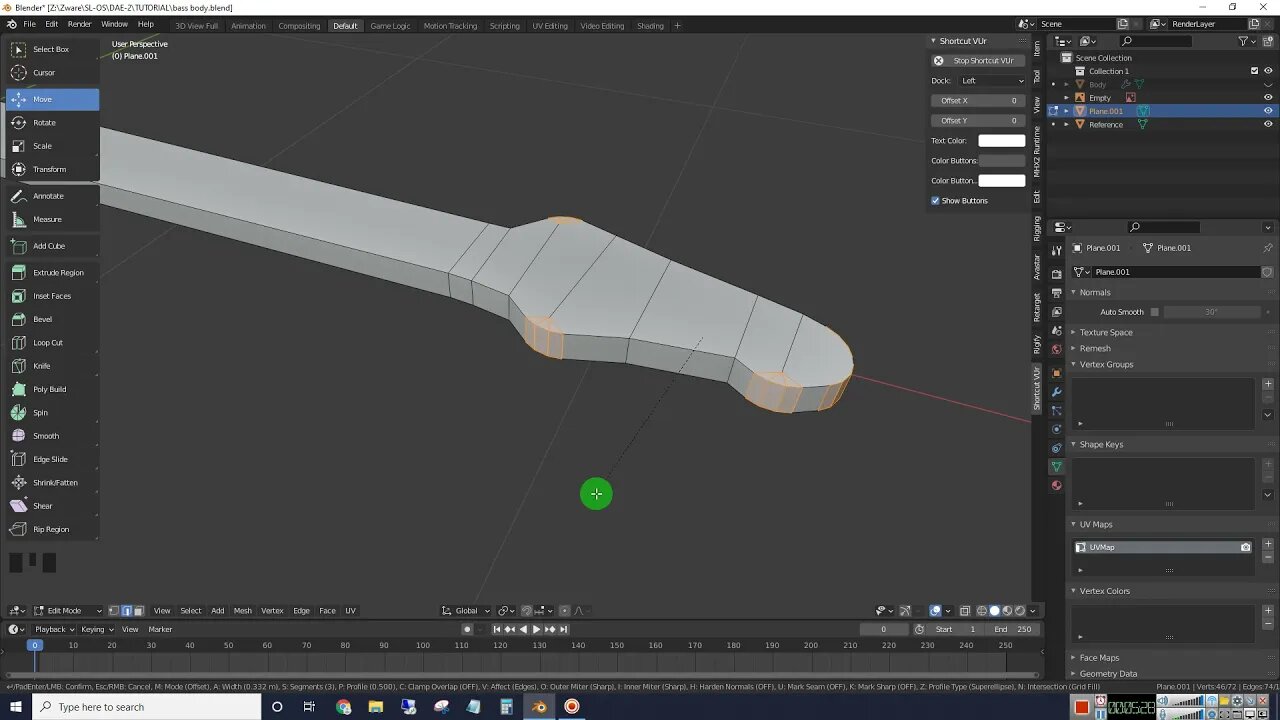This screenshot has width=1280, height=720.
Task: Add a new UV map with plus button
Action: click(x=1268, y=544)
